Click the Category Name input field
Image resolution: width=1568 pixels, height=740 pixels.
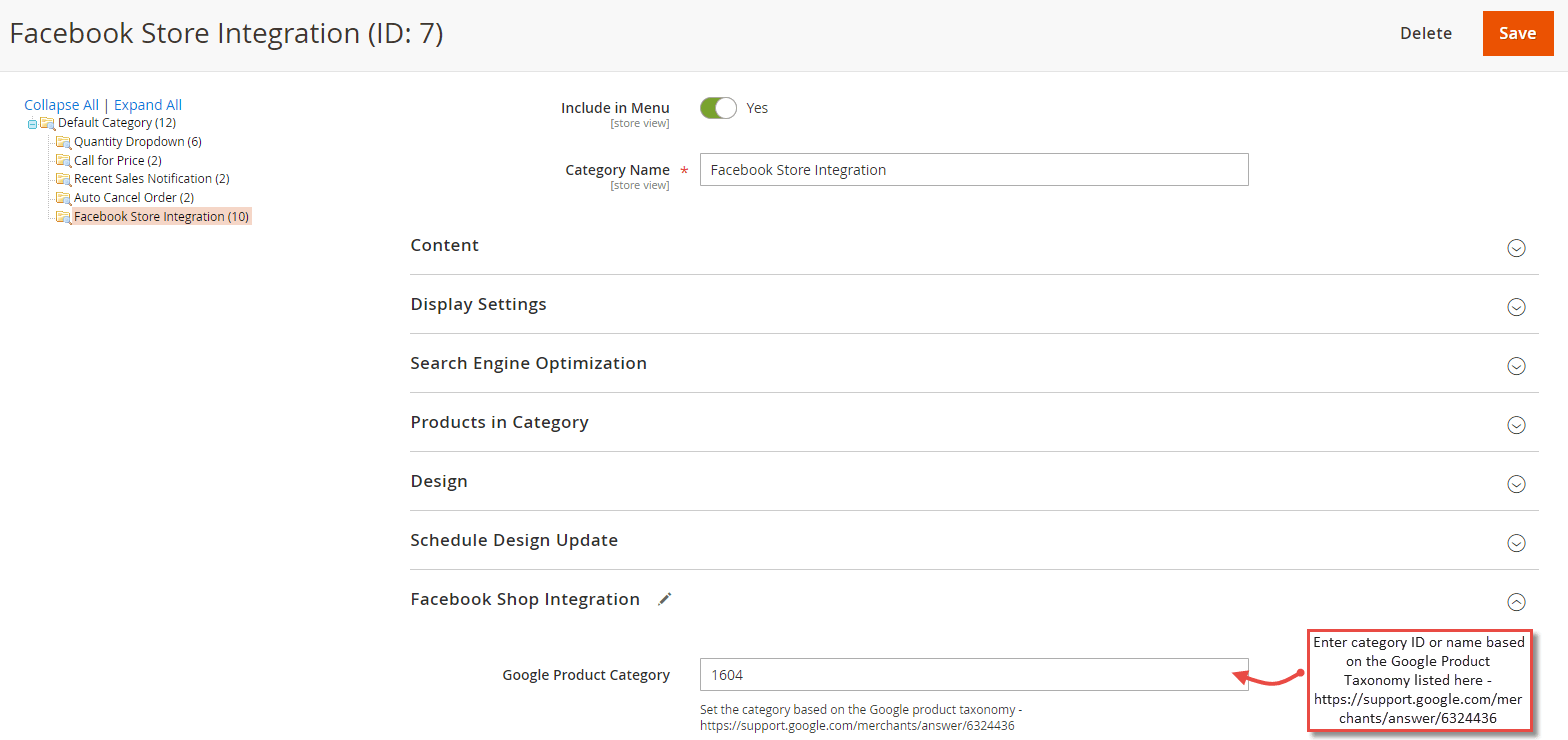[x=974, y=170]
